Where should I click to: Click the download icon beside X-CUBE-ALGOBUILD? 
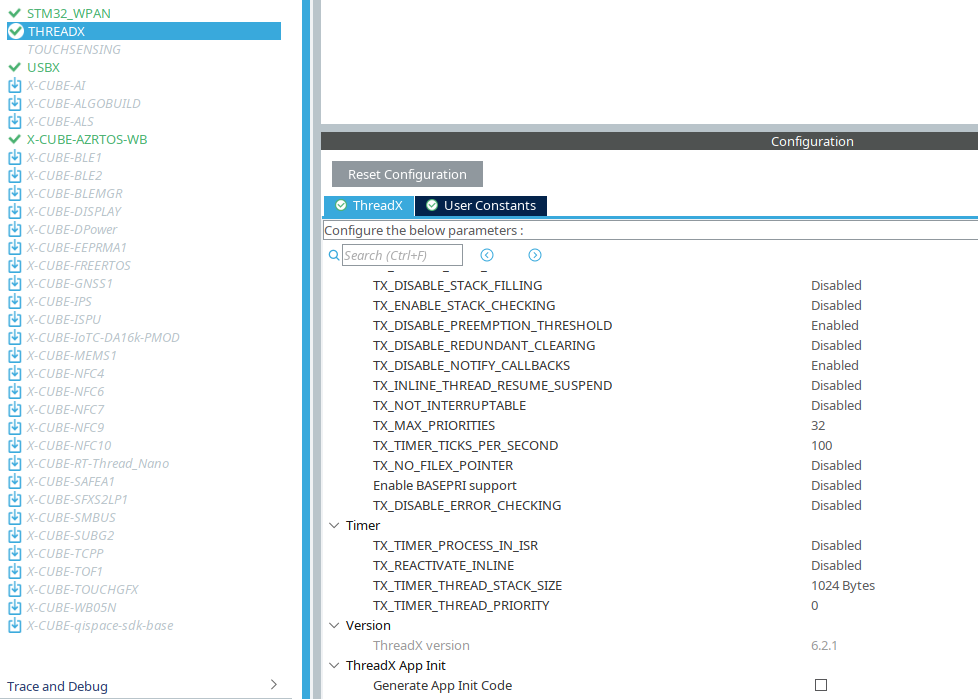[x=15, y=104]
